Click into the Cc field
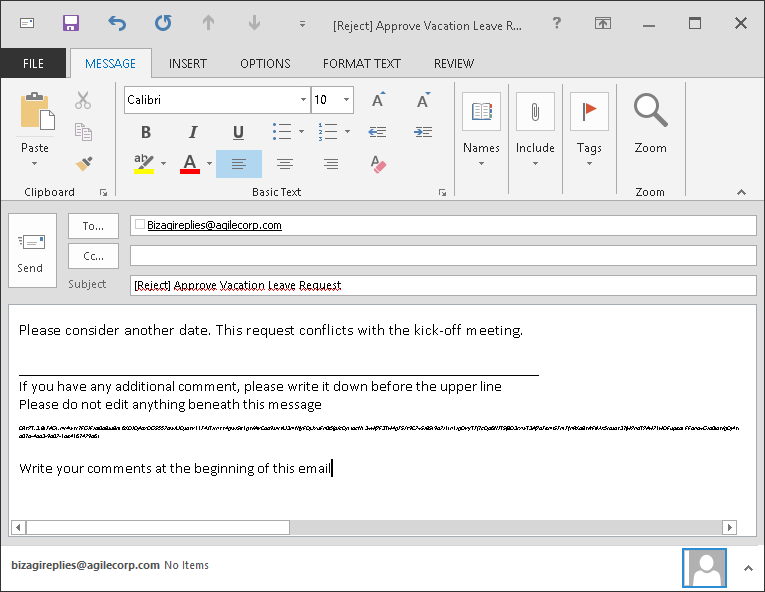The width and height of the screenshot is (765, 592). coord(443,256)
